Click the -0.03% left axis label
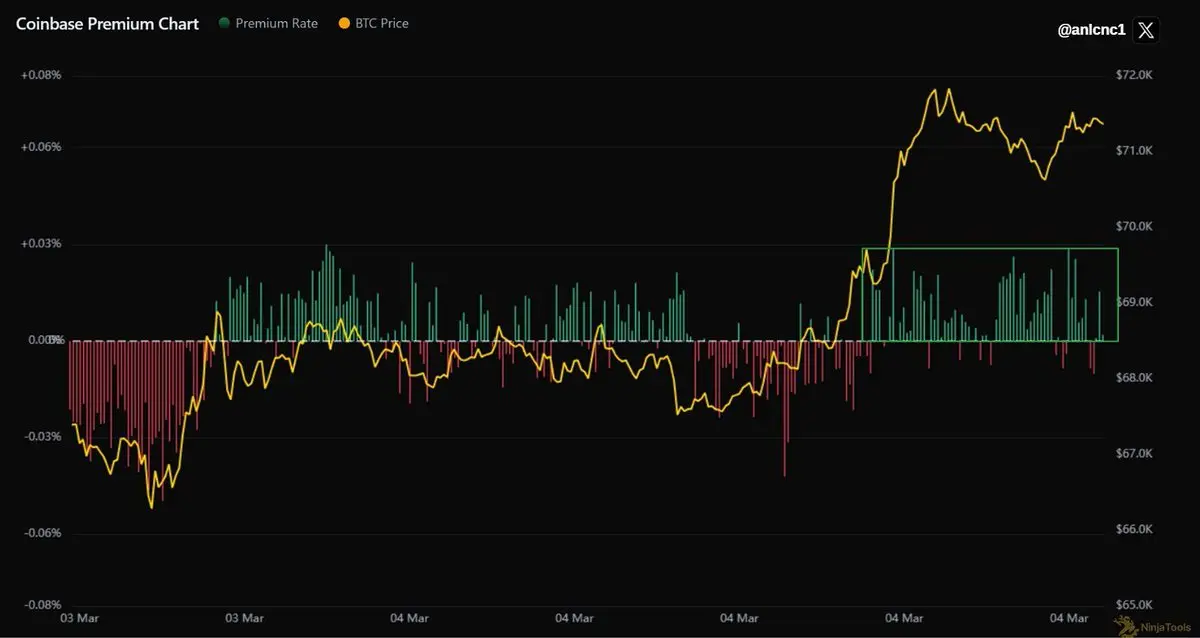 coord(42,436)
